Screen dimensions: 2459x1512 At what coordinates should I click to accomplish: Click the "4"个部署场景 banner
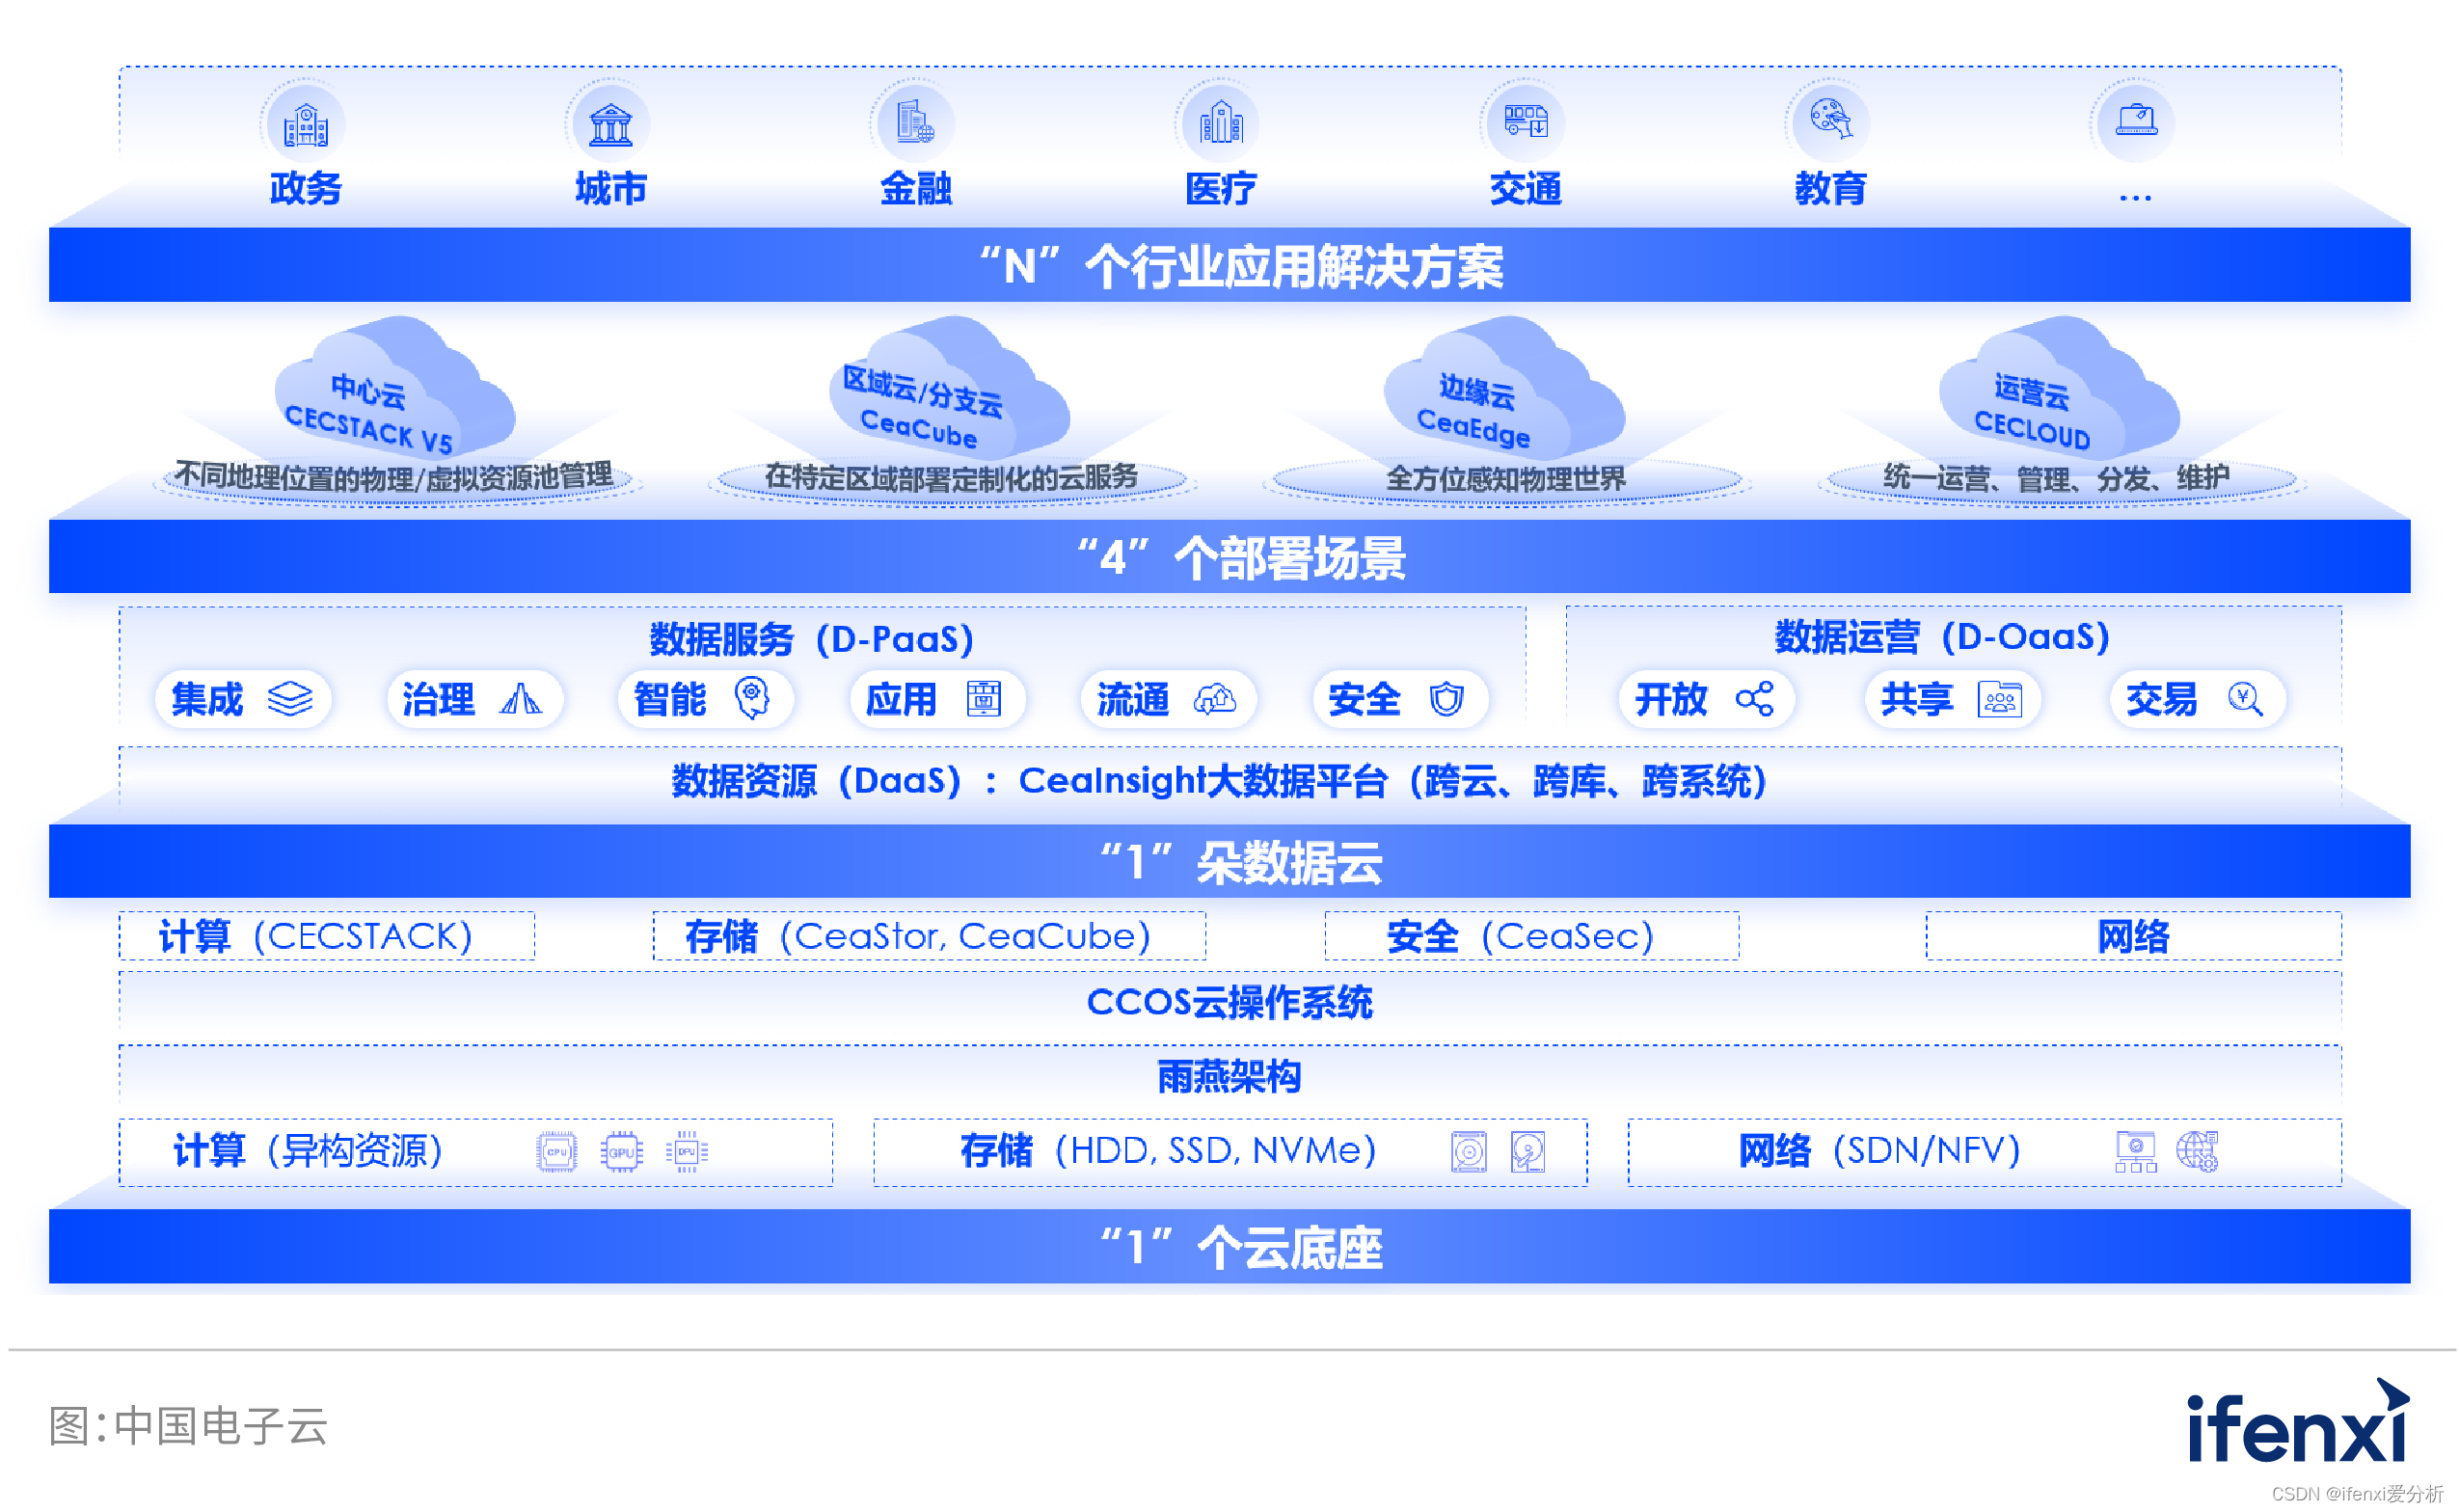[x=1229, y=556]
